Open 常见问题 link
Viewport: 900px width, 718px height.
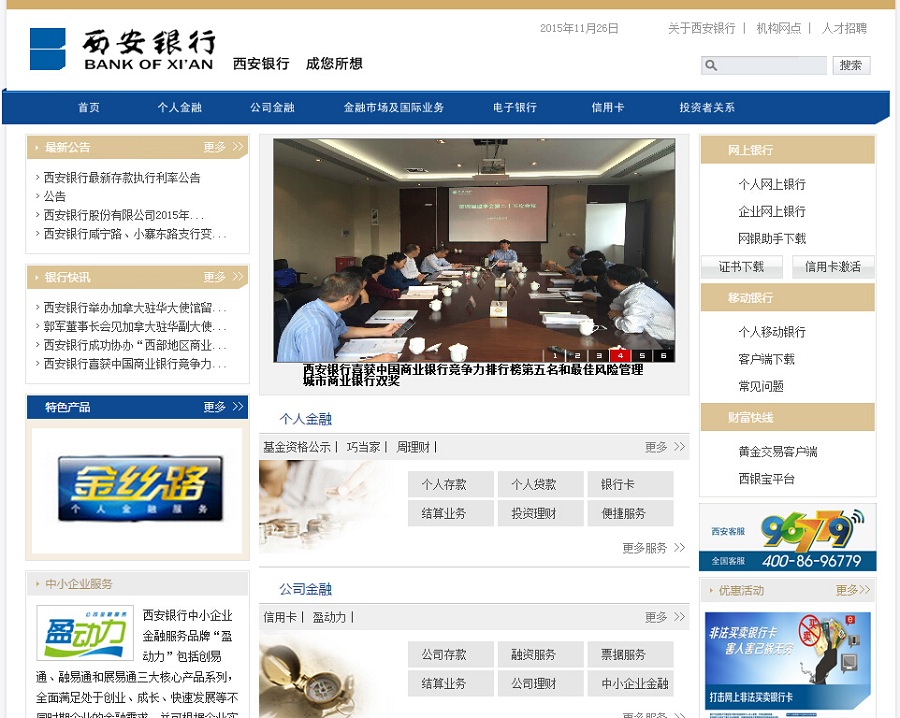[761, 386]
